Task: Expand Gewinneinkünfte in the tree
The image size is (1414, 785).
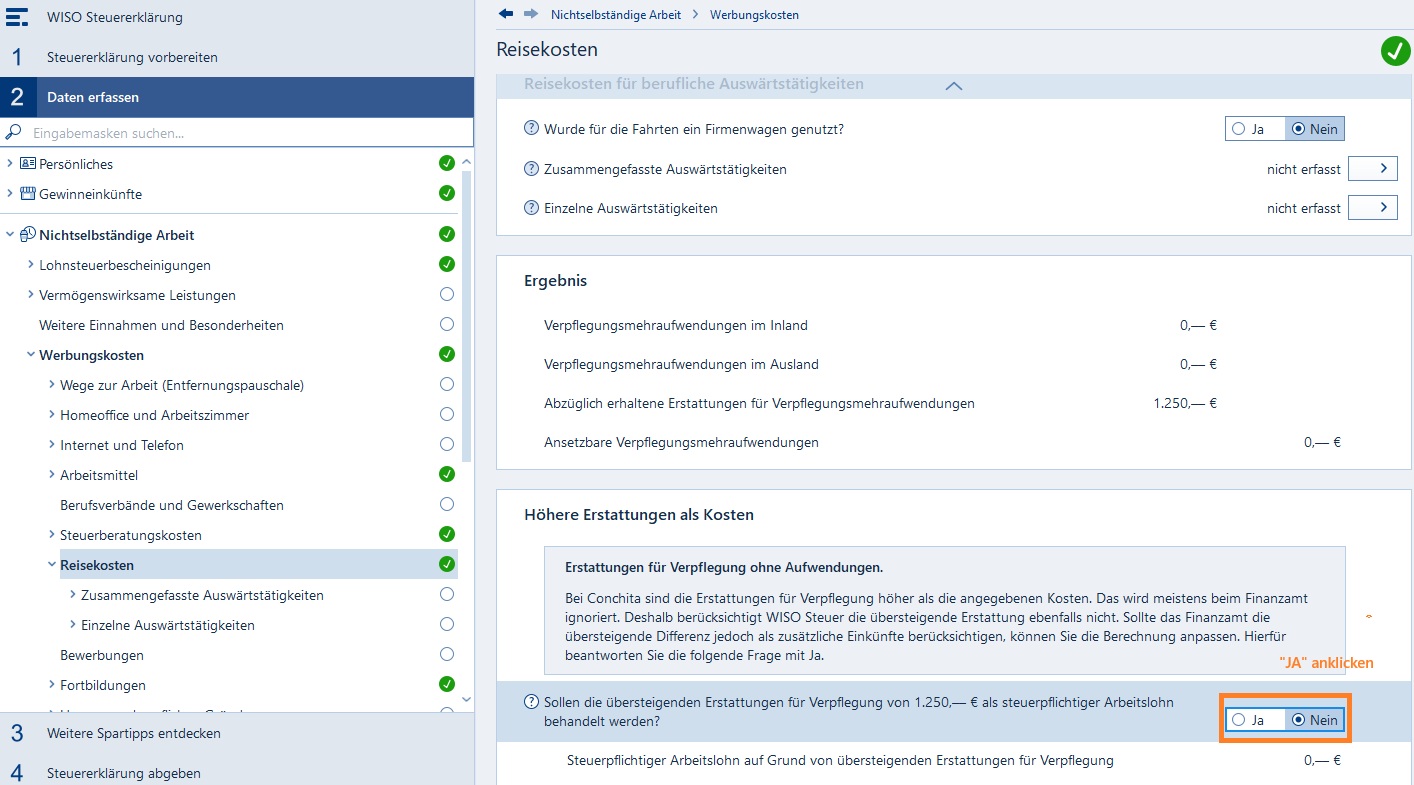Action: click(10, 193)
